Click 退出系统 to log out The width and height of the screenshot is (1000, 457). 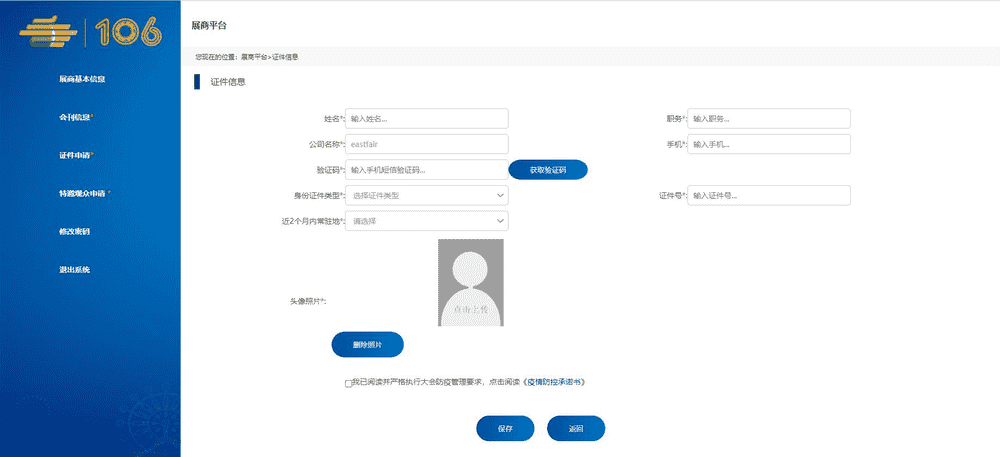75,270
